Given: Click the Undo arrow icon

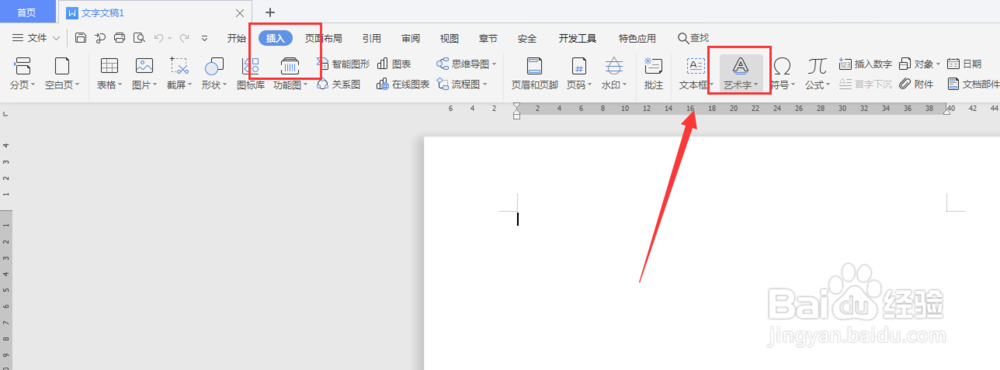Looking at the screenshot, I should [158, 38].
